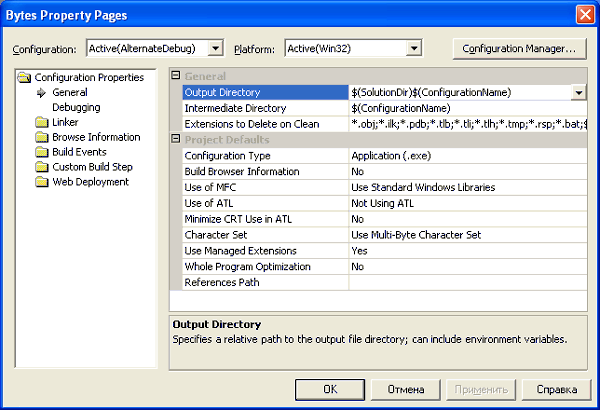Open Configuration Manager
Image resolution: width=600 pixels, height=410 pixels.
coord(518,48)
